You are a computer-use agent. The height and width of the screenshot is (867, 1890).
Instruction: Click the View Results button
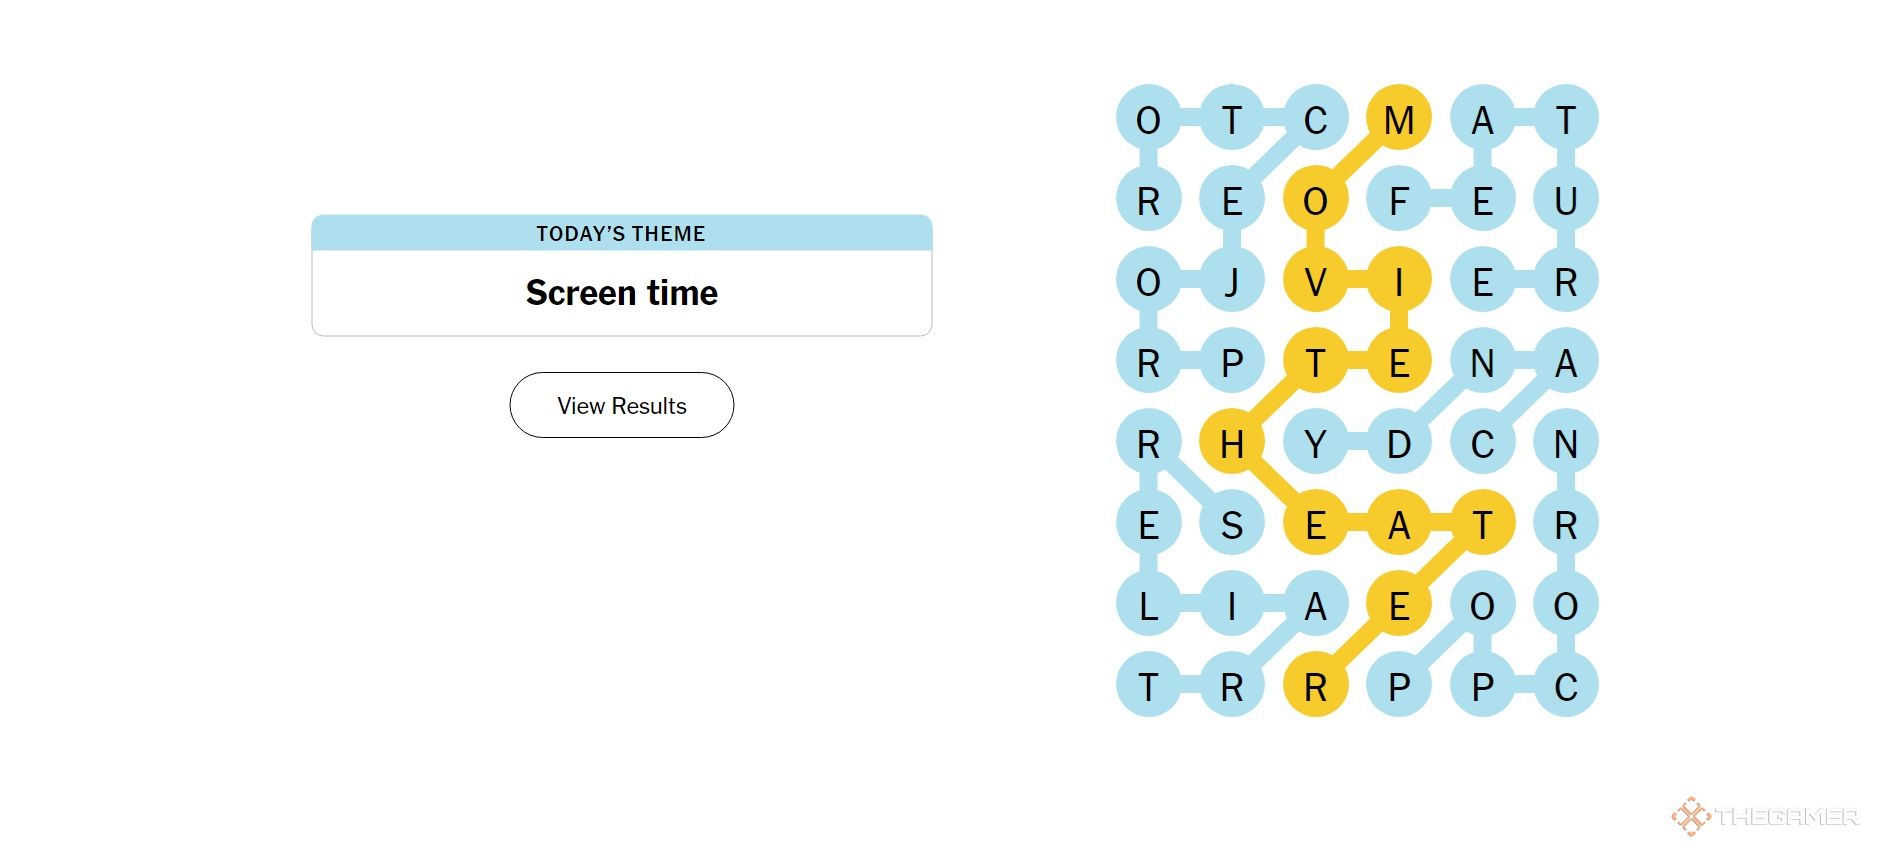click(621, 405)
